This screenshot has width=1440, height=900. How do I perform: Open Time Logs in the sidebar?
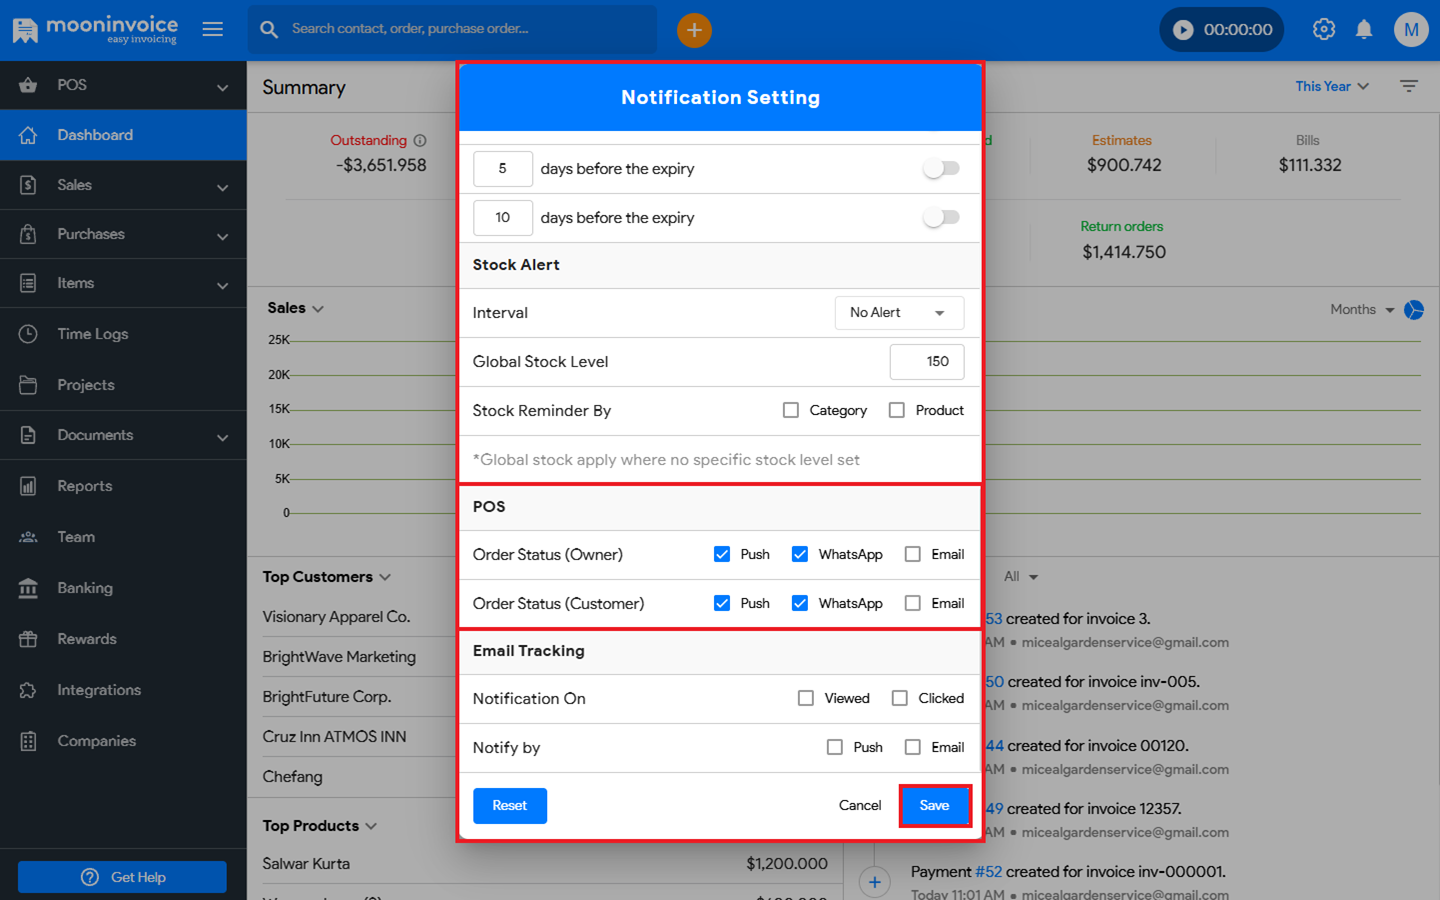93,334
